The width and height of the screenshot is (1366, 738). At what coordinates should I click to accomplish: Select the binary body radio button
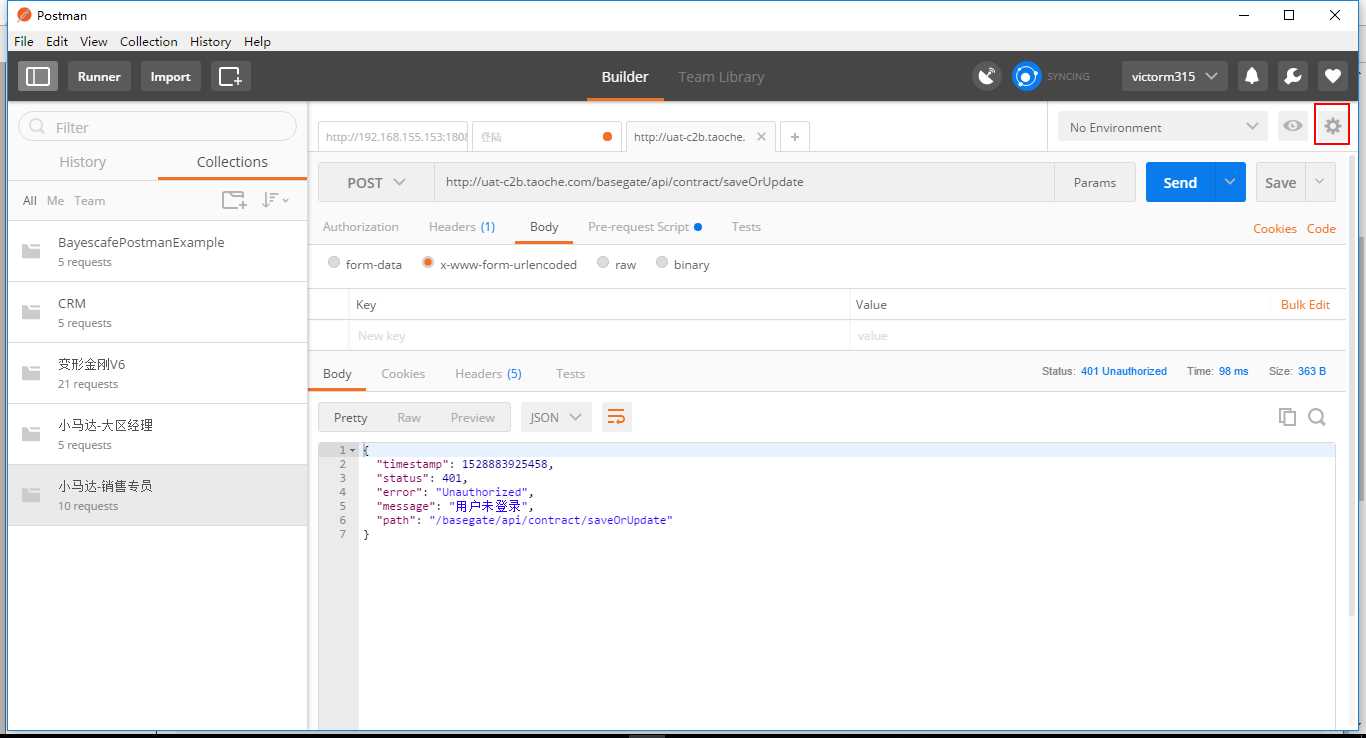(662, 263)
